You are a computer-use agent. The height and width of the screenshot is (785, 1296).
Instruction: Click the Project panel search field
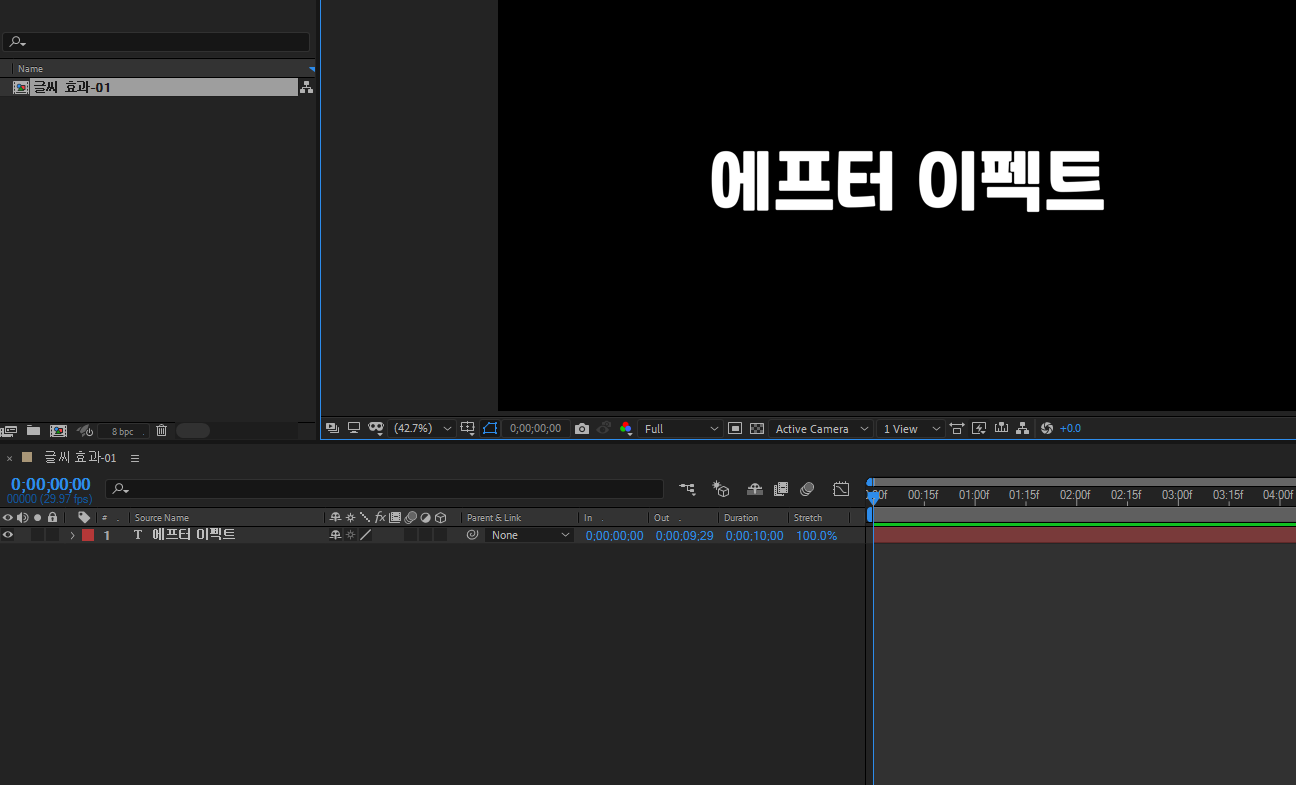(x=155, y=42)
